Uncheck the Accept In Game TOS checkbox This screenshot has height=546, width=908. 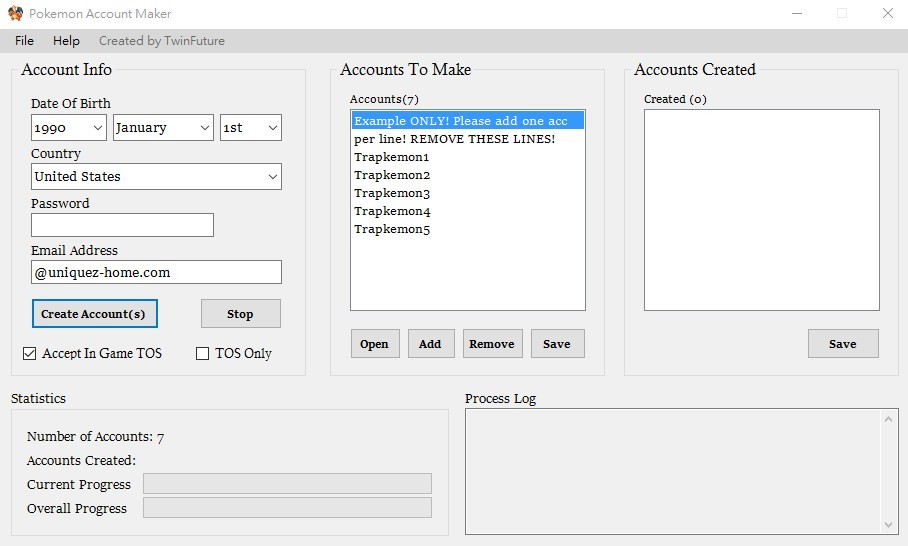30,354
